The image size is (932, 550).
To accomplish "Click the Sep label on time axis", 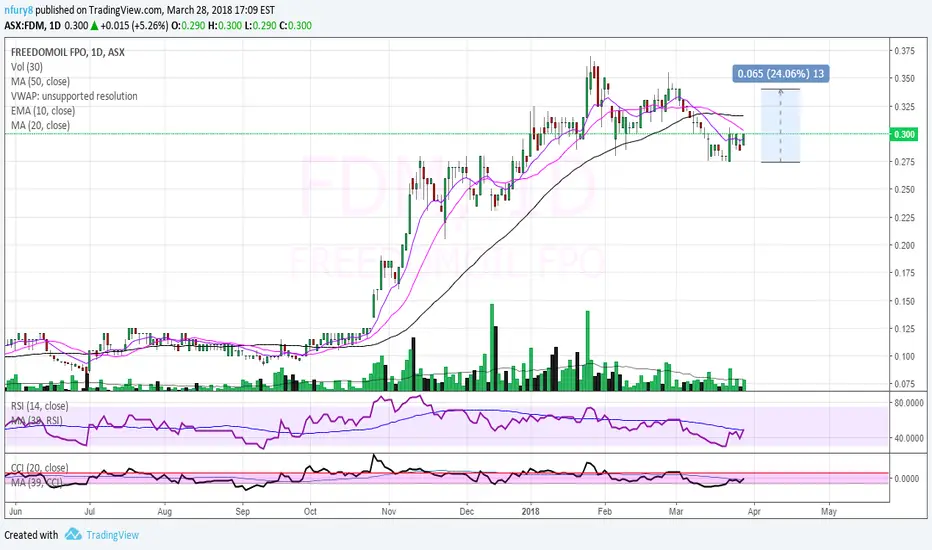I will 243,511.
